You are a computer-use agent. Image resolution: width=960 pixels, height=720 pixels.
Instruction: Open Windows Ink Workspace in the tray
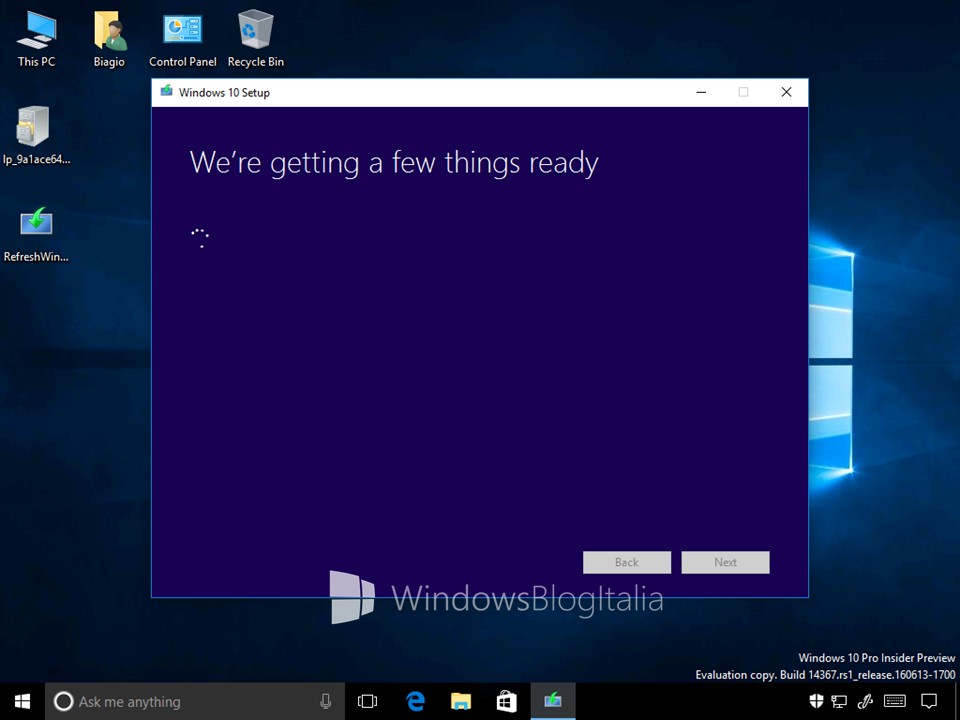coord(865,702)
